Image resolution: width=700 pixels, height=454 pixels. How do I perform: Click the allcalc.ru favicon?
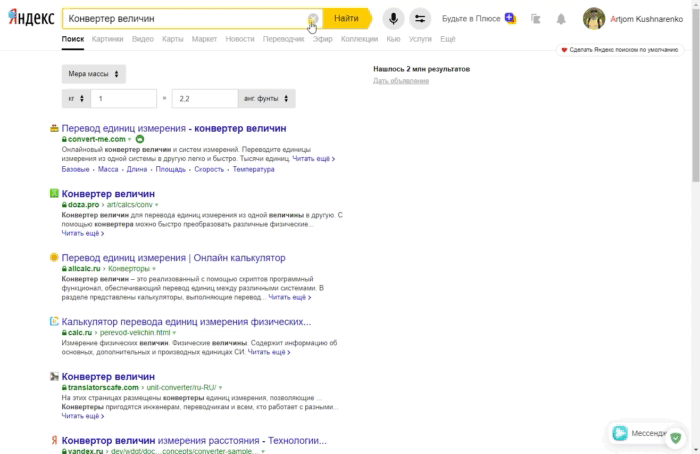coord(54,257)
